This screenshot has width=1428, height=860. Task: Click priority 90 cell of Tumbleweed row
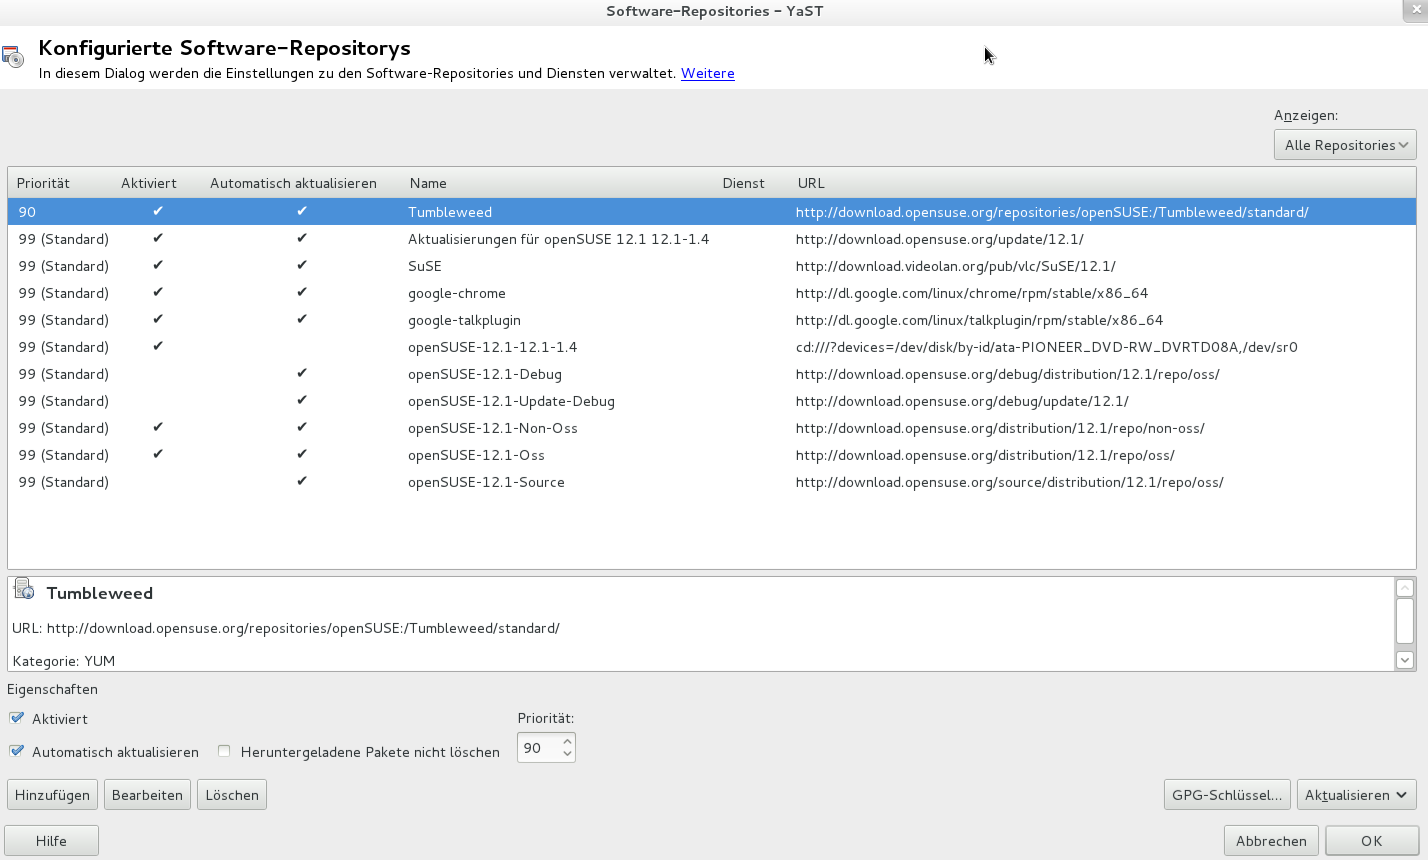click(x=27, y=212)
